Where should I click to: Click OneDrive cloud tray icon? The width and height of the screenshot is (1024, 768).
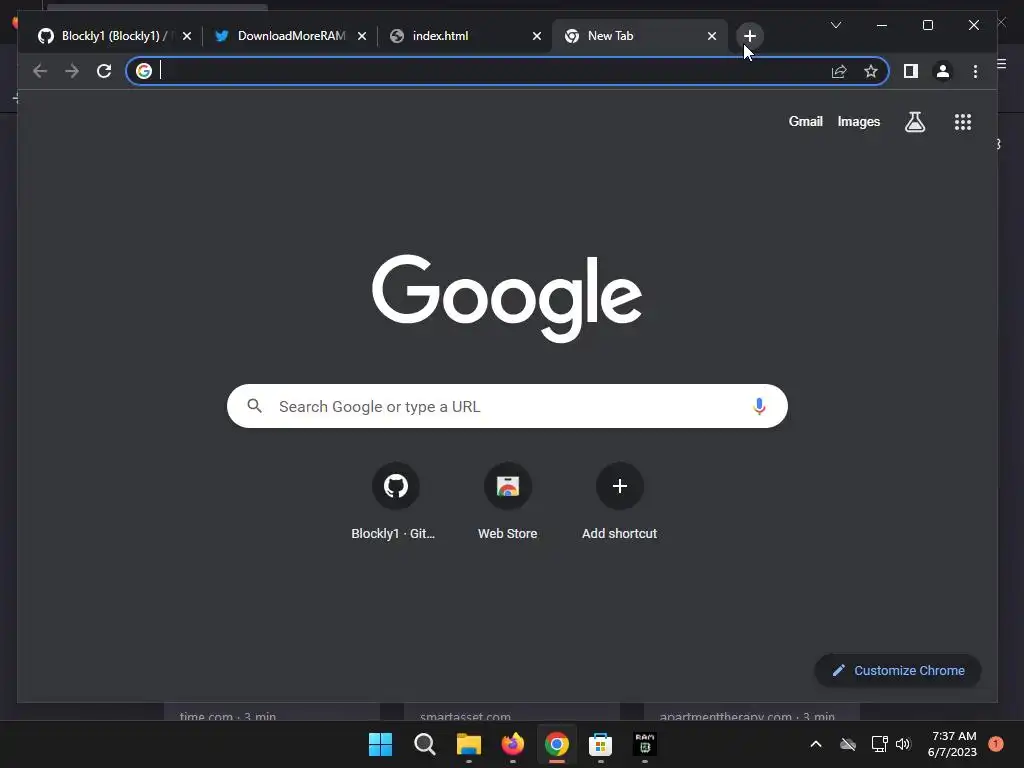point(848,744)
